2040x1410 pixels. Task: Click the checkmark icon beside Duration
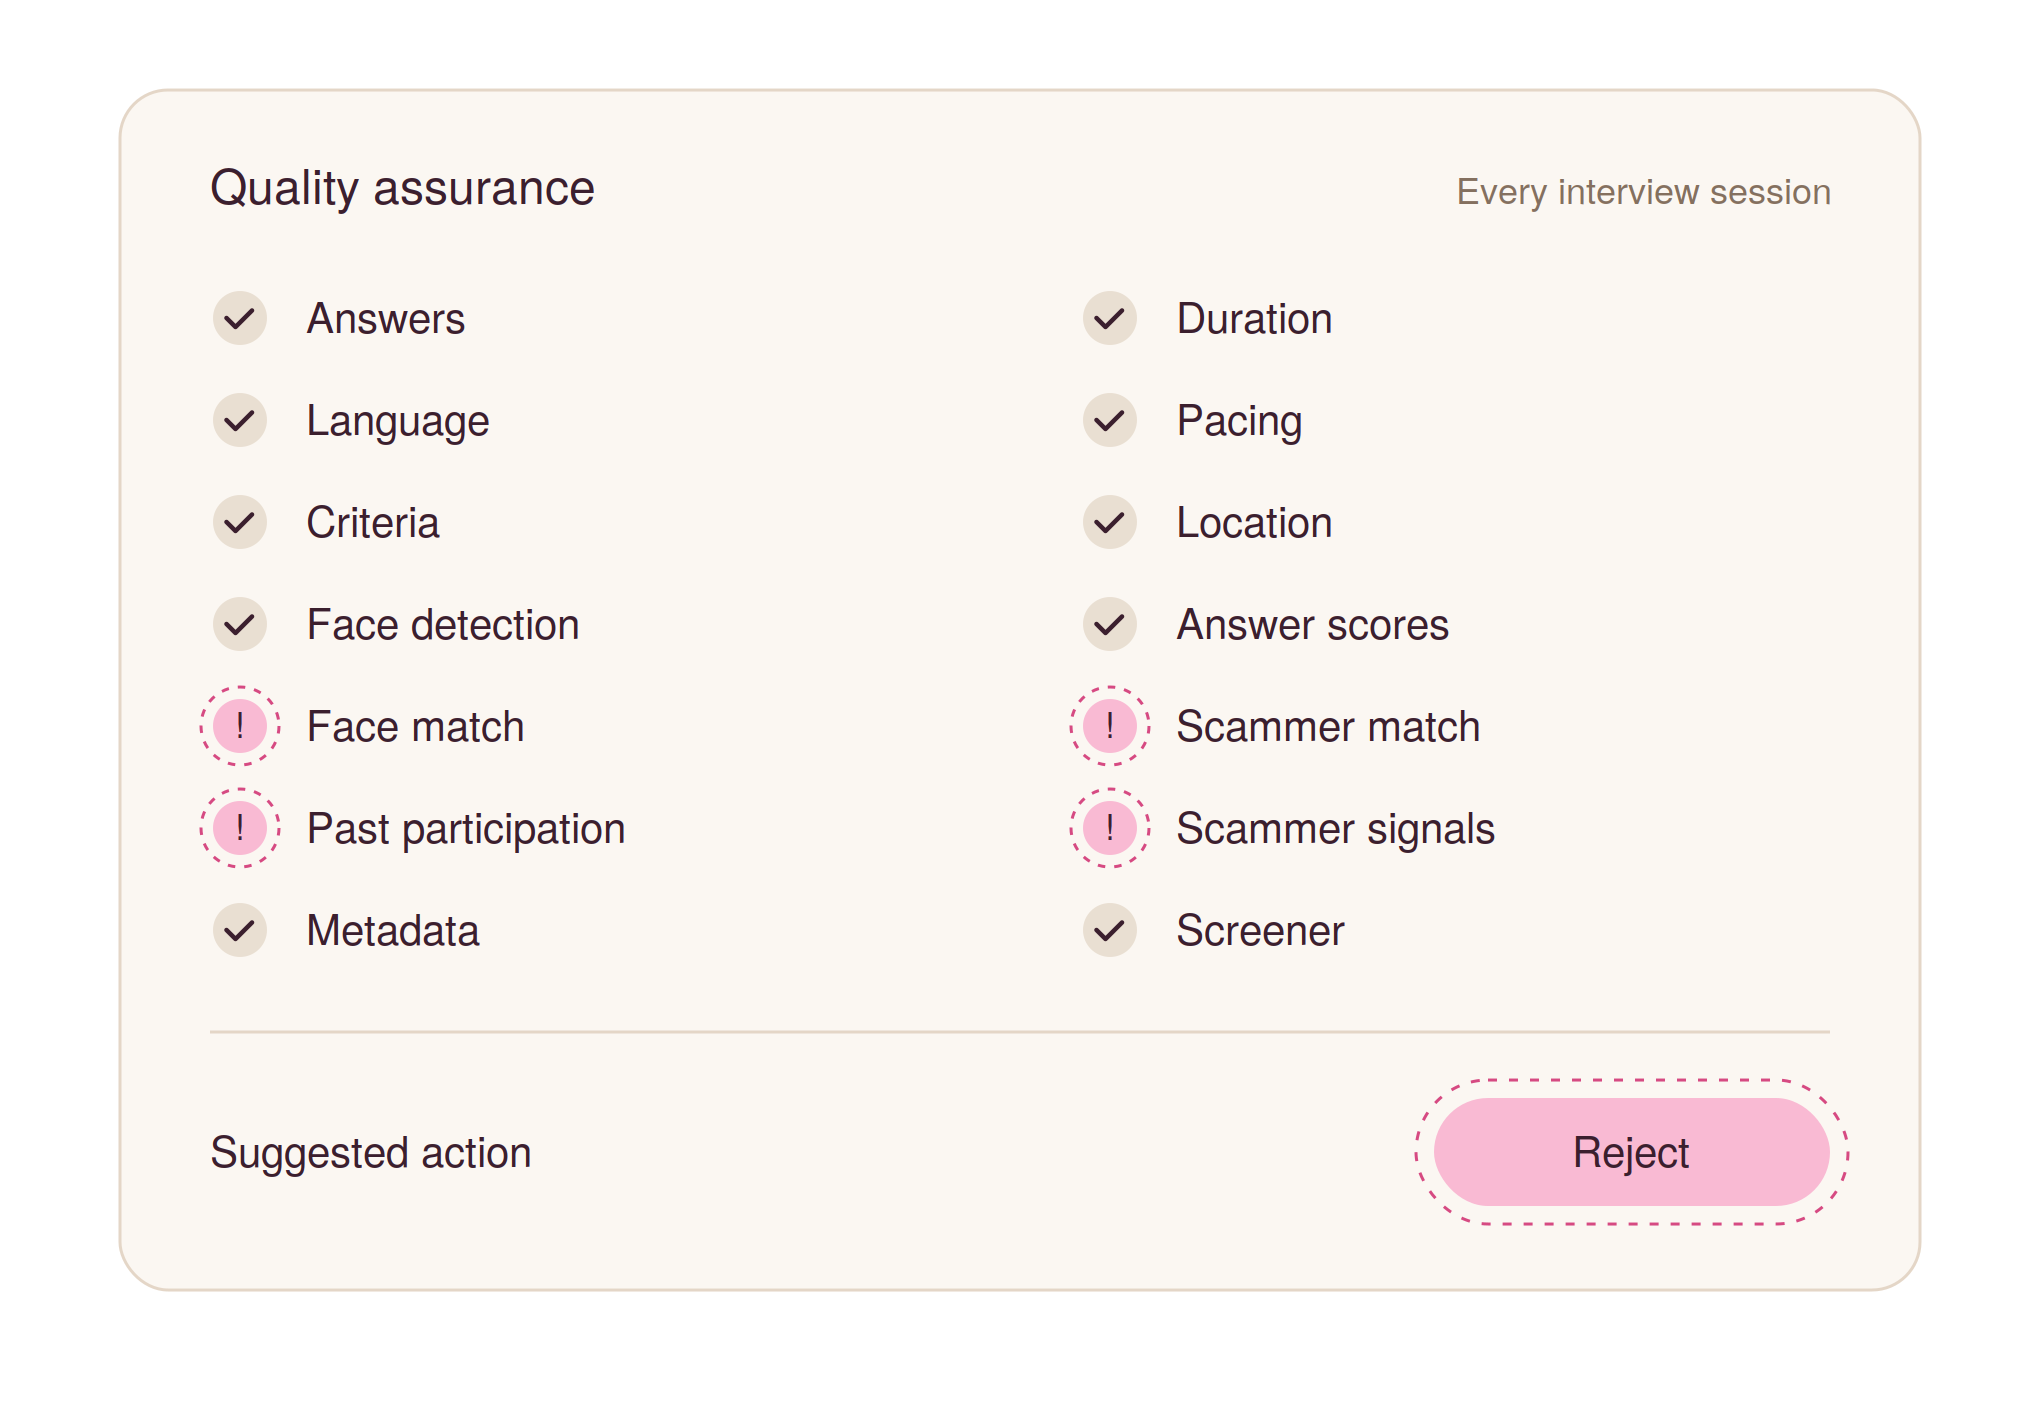[x=1110, y=319]
